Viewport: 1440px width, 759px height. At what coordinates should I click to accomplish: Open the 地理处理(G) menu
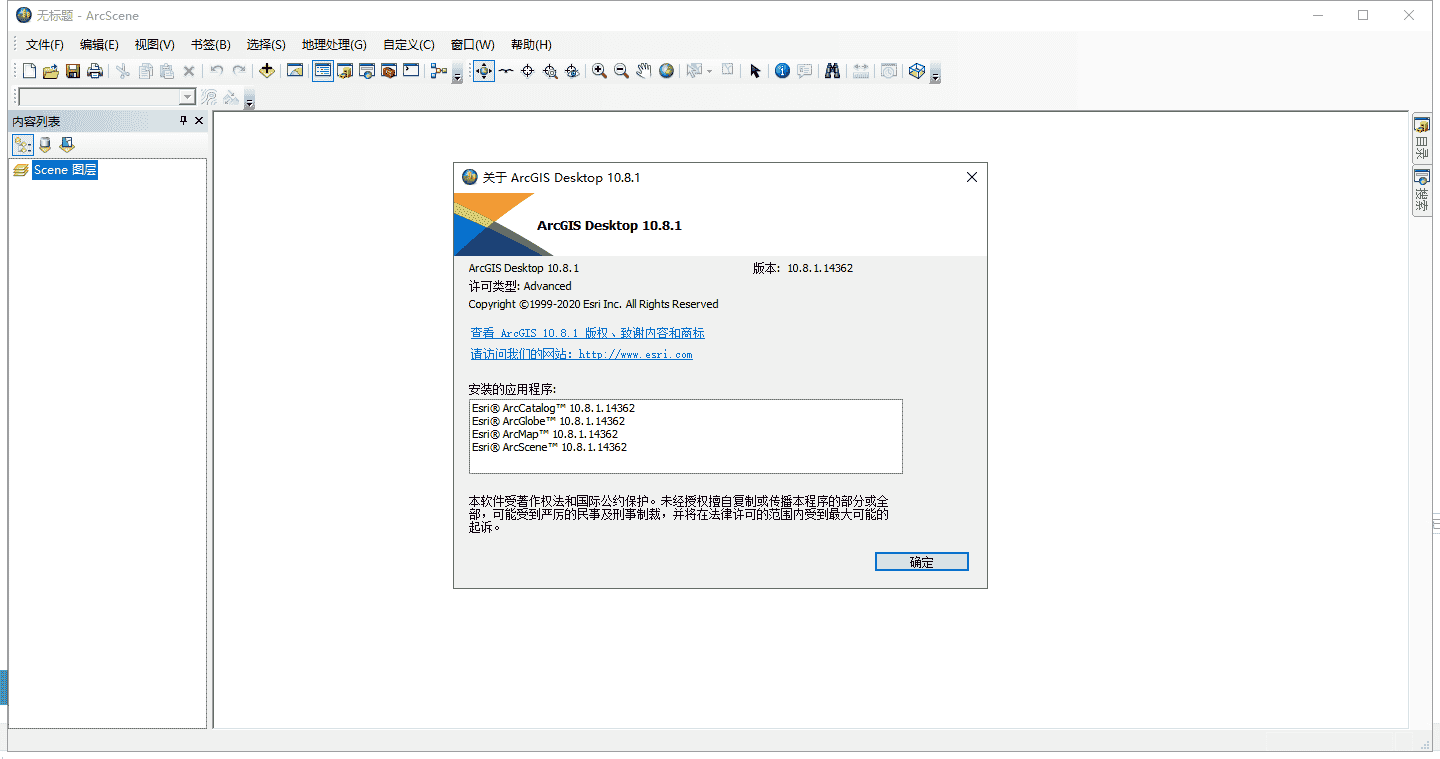point(334,45)
